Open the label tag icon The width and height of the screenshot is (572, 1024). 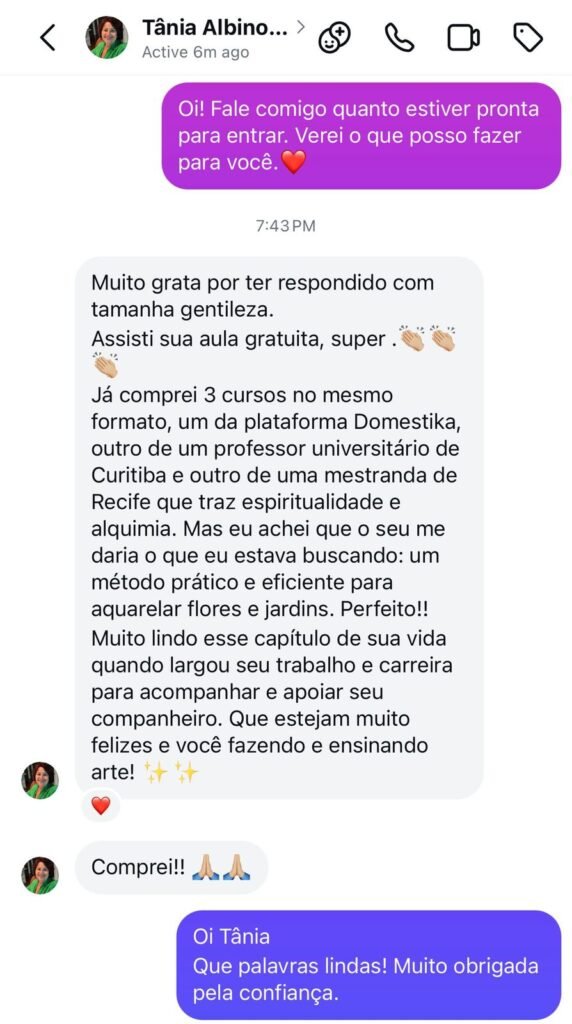528,38
